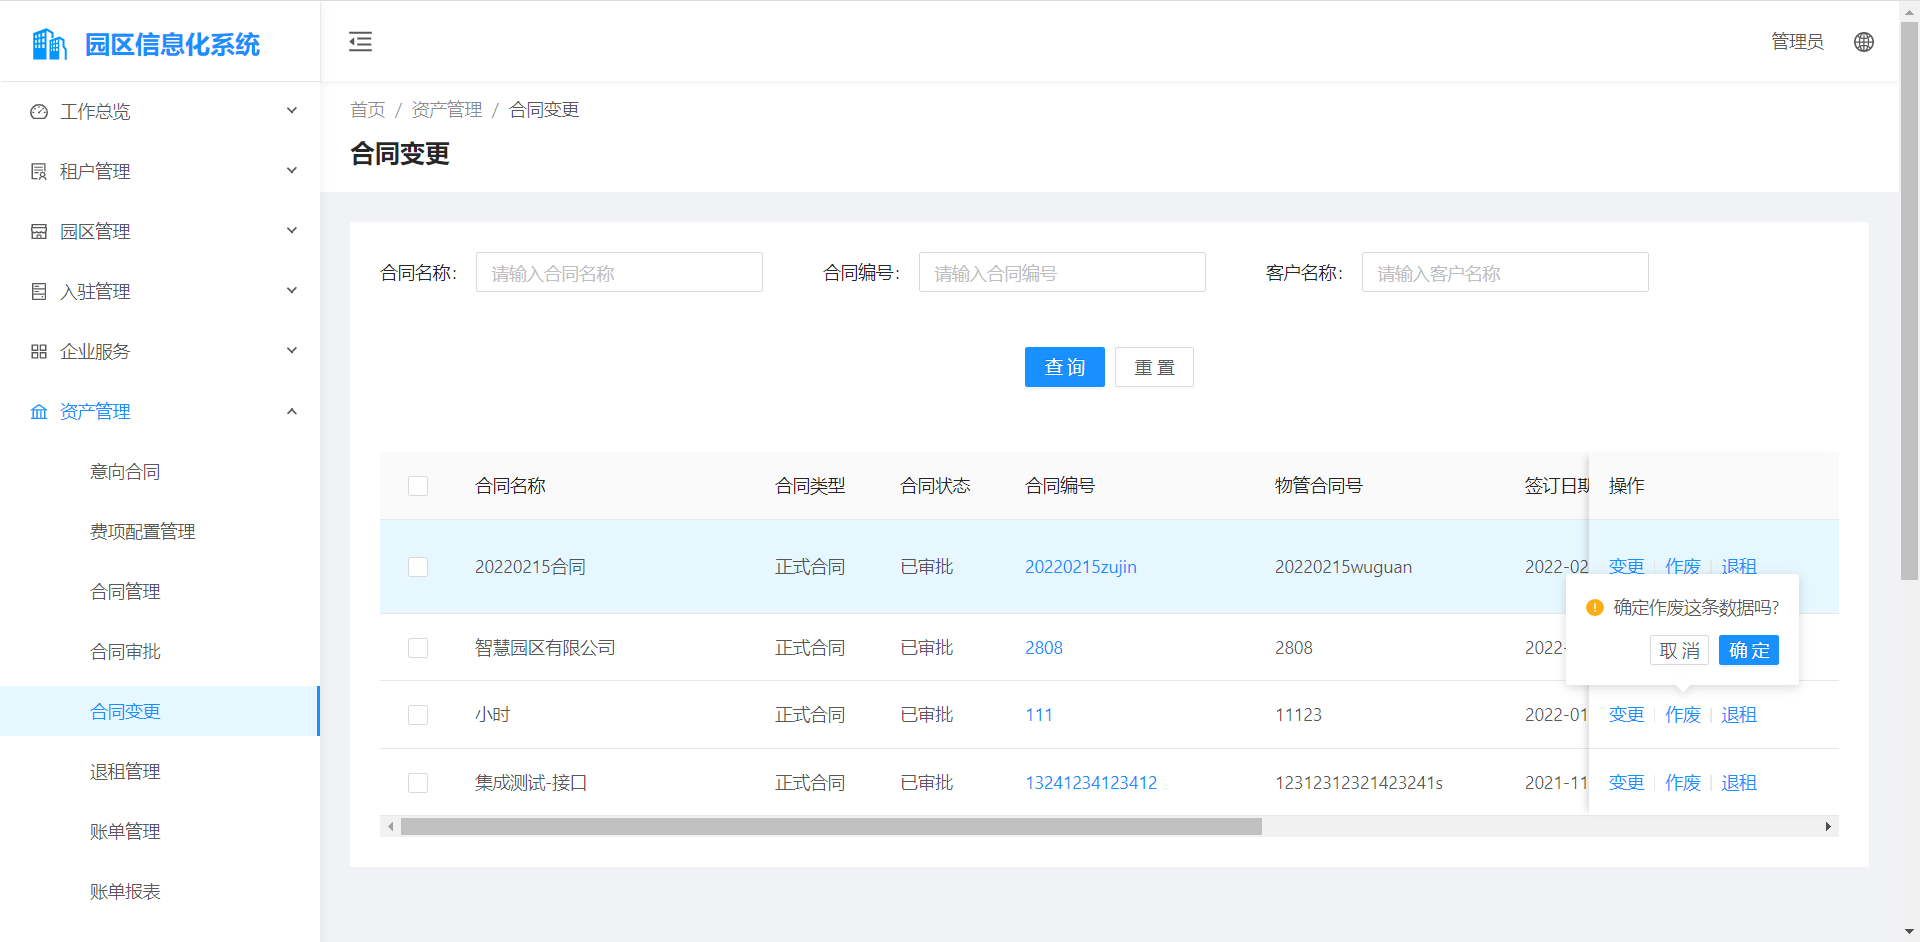Check the 20220215合同 row checkbox
1920x942 pixels.
[418, 567]
